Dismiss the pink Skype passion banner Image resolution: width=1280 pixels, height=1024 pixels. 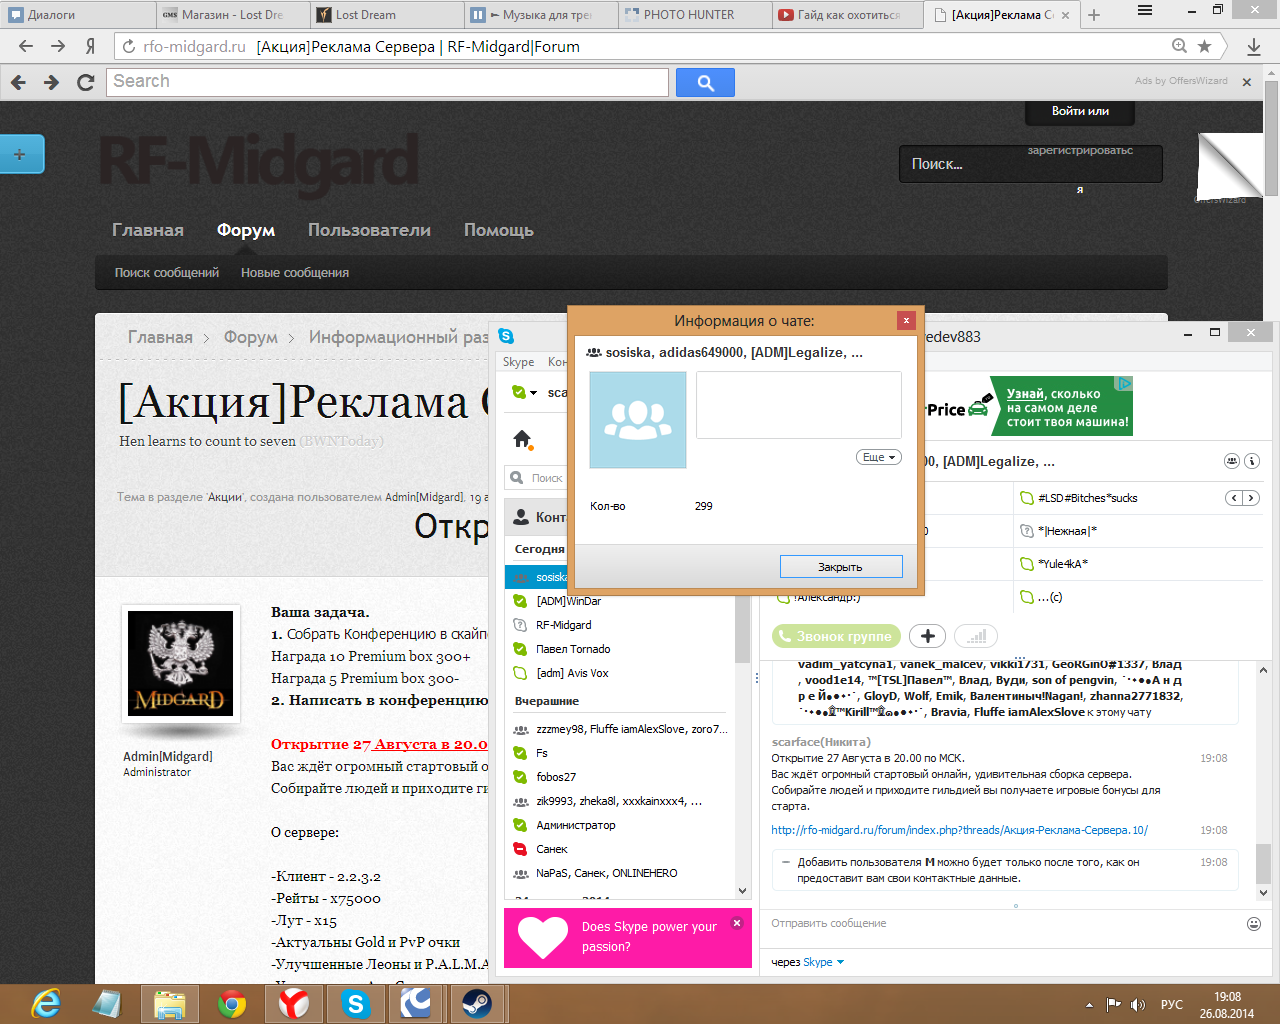(x=737, y=923)
